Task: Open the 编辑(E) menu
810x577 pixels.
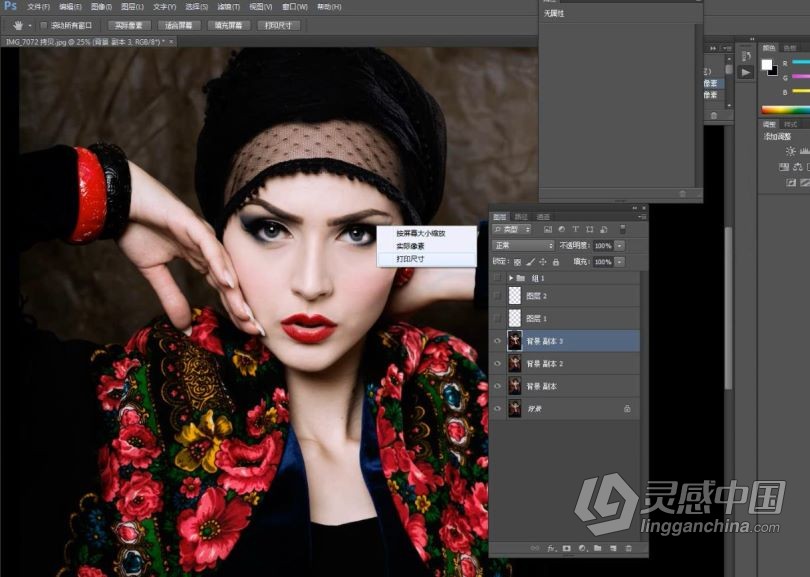Action: point(70,7)
